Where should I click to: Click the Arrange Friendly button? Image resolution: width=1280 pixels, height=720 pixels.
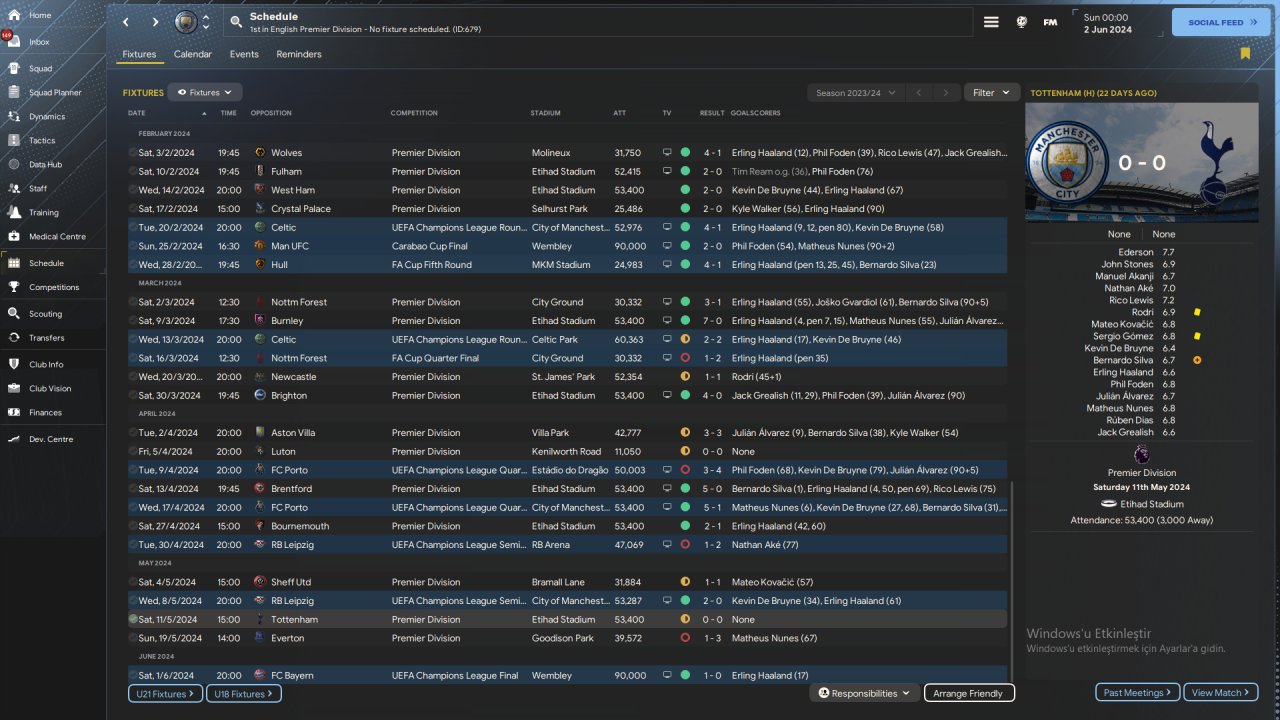pos(969,693)
